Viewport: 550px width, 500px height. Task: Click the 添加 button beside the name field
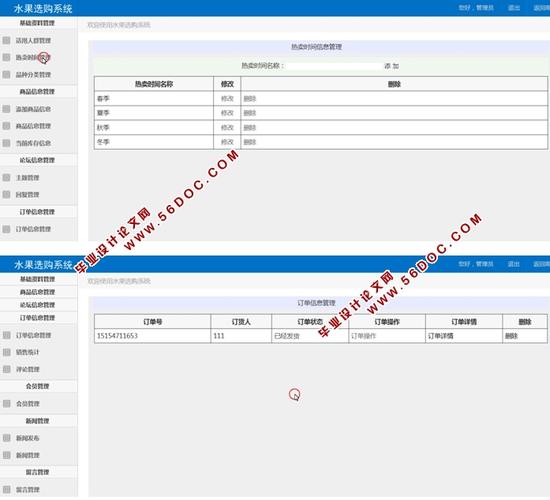click(x=391, y=66)
